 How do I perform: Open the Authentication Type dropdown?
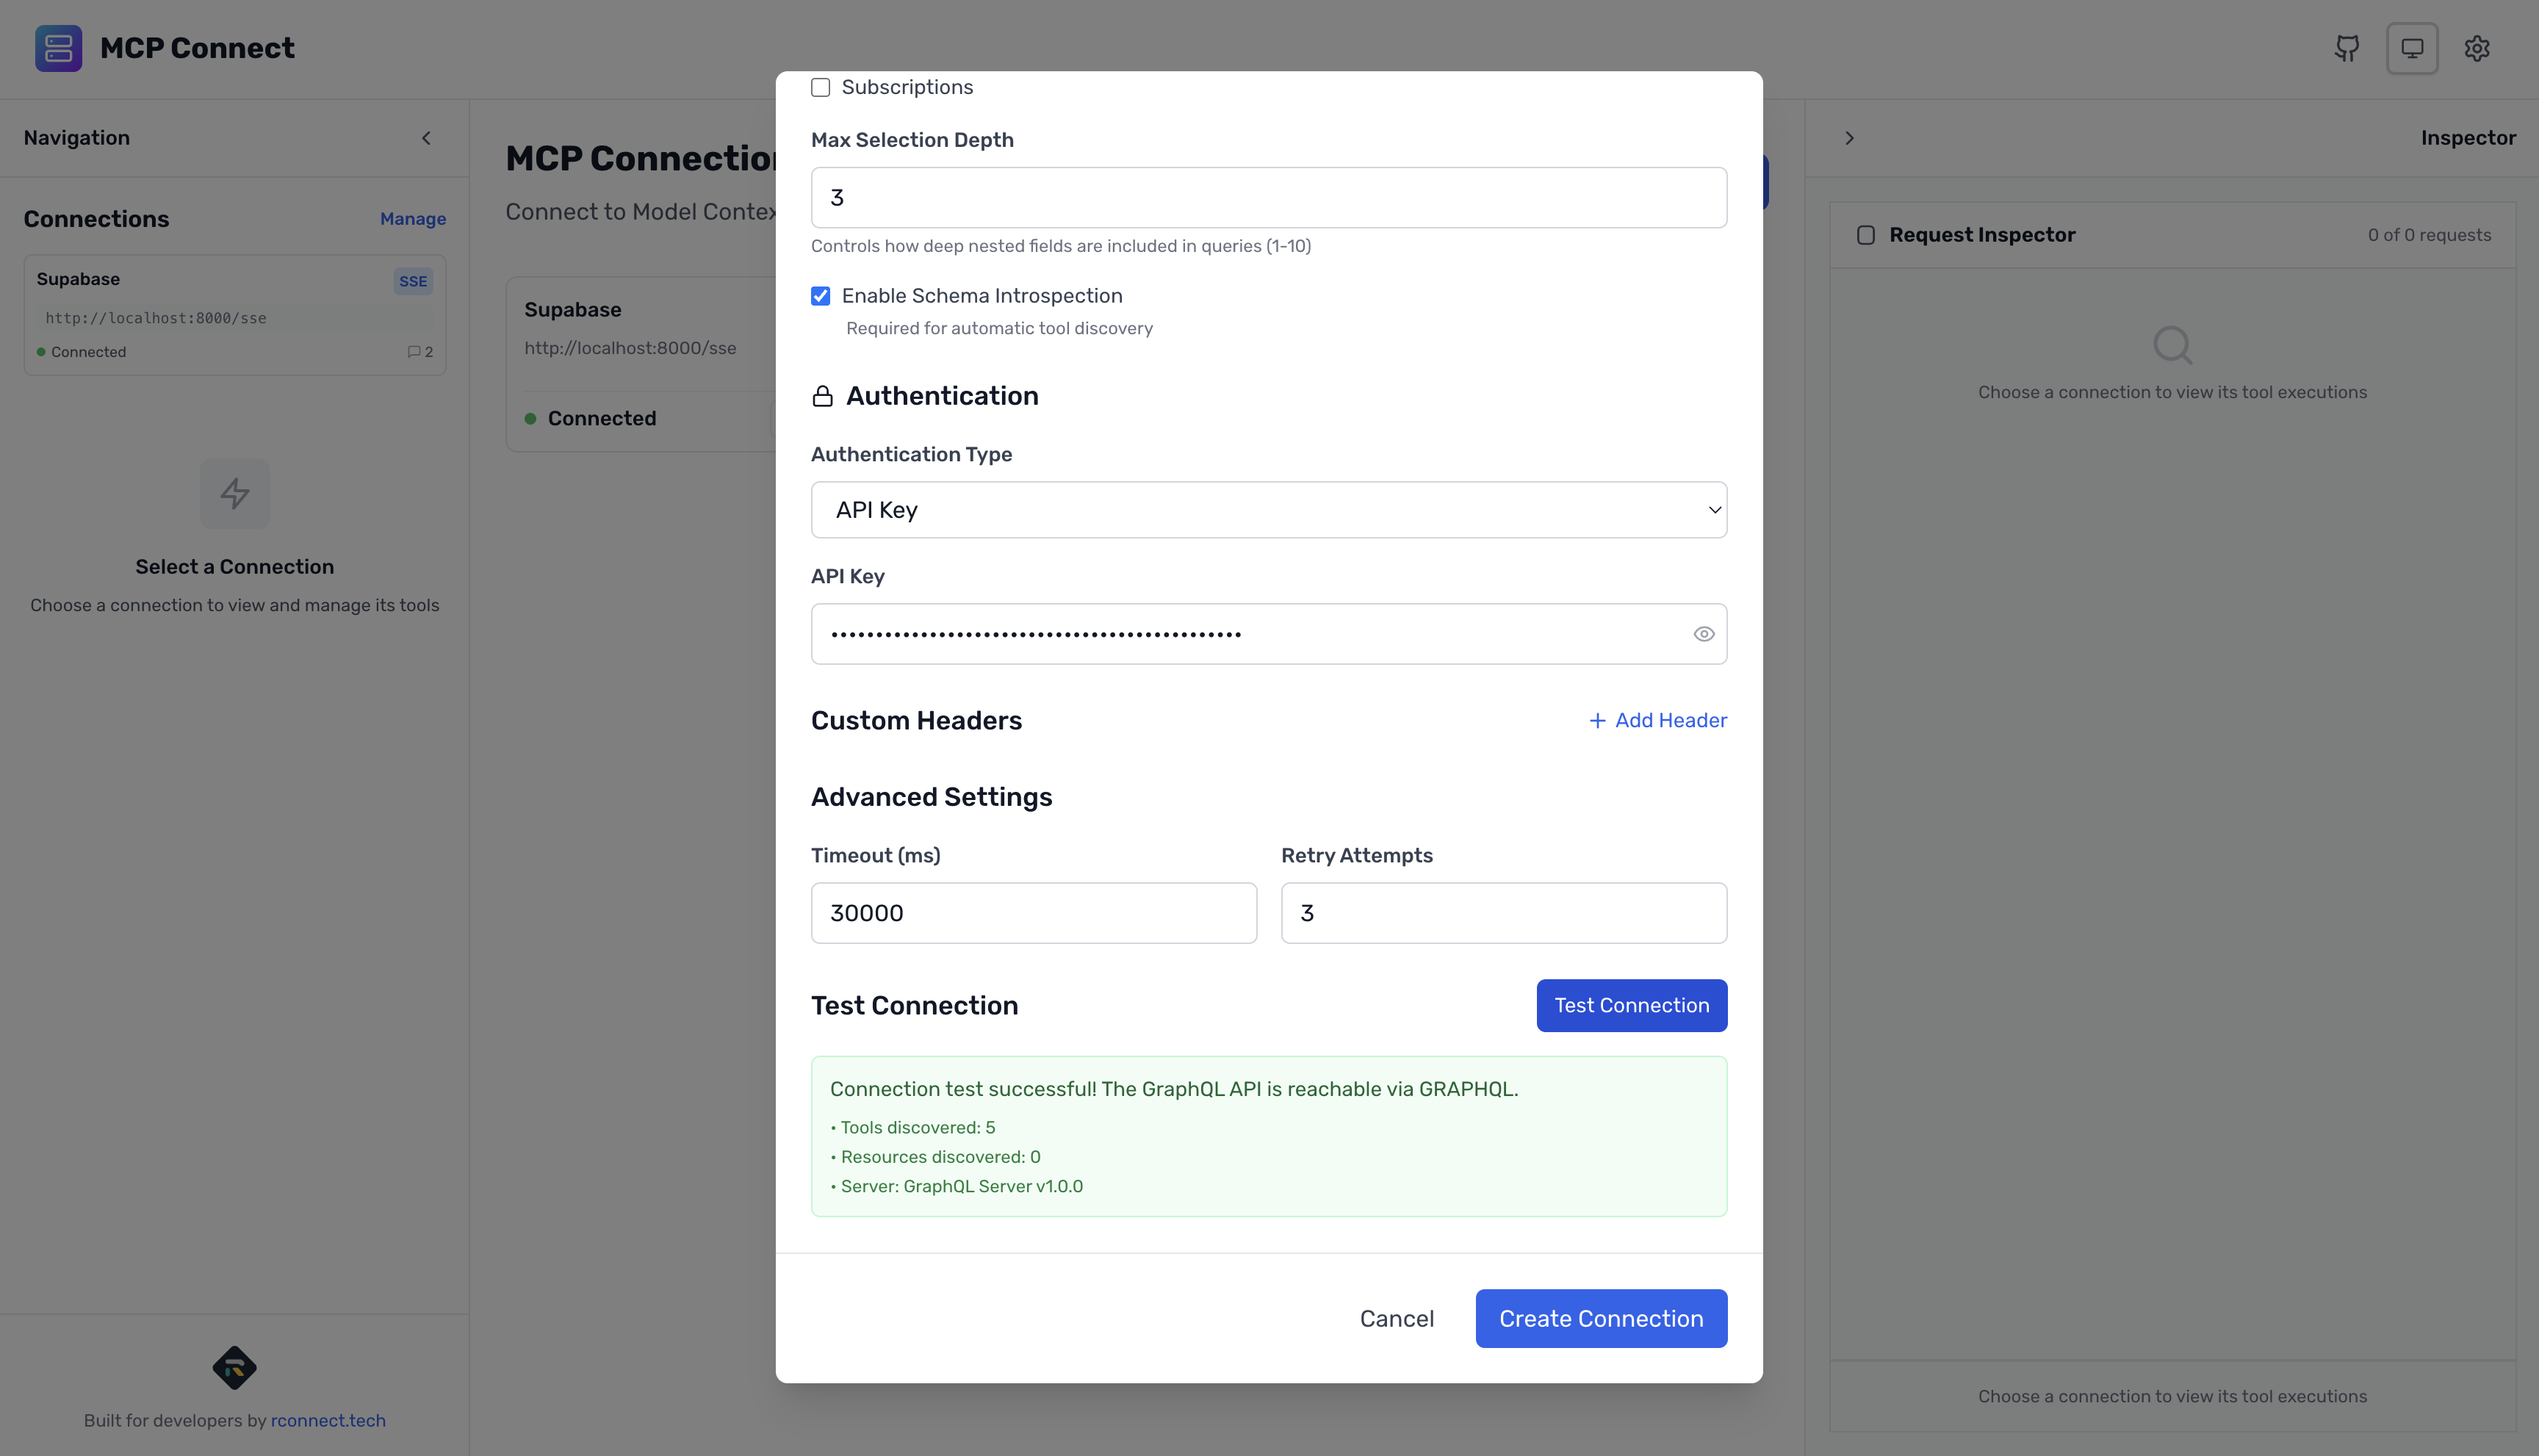[1268, 510]
